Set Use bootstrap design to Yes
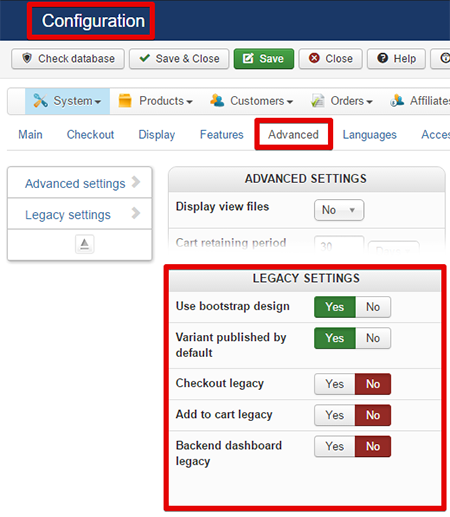The height and width of the screenshot is (517, 450). [x=335, y=307]
